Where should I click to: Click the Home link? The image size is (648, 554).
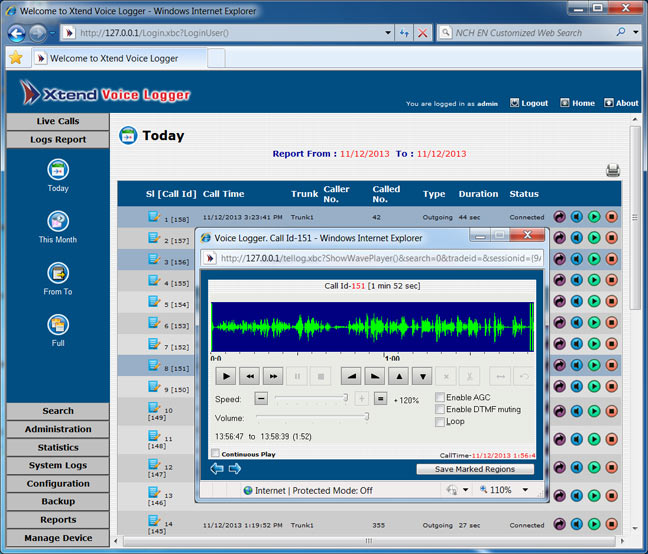coord(578,103)
